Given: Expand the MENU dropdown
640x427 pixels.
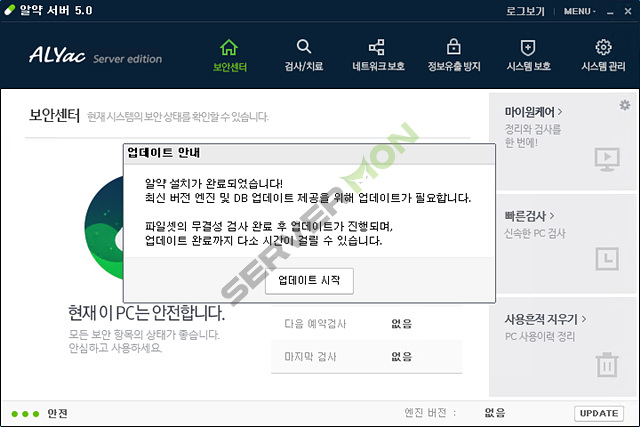Looking at the screenshot, I should click(580, 11).
